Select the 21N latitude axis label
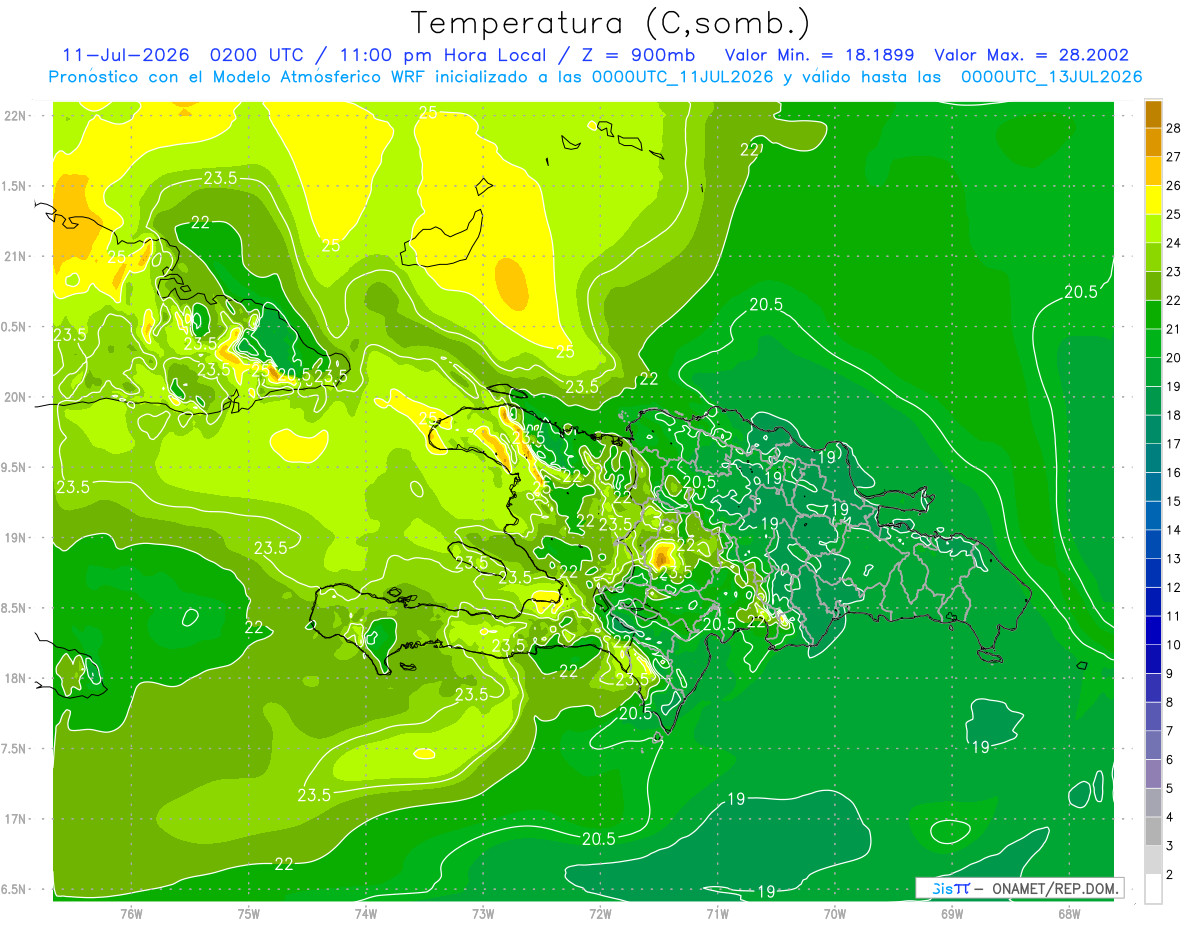Screen dimensions: 1200x927 16,256
